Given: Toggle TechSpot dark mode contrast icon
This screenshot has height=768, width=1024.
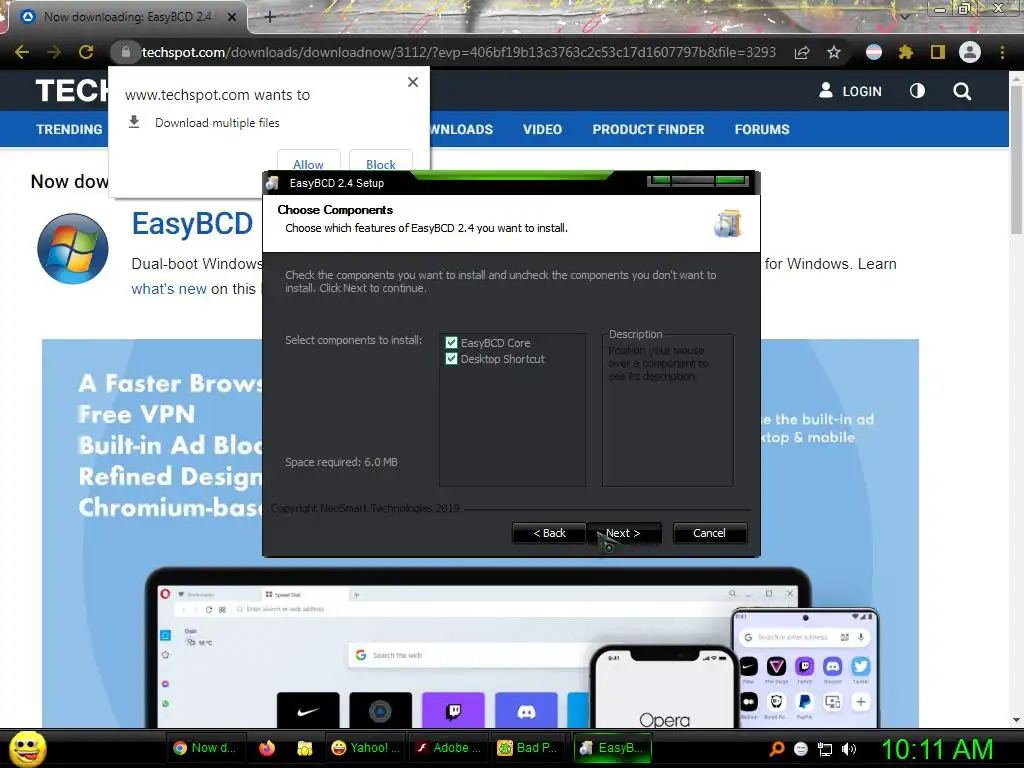Looking at the screenshot, I should tap(918, 91).
